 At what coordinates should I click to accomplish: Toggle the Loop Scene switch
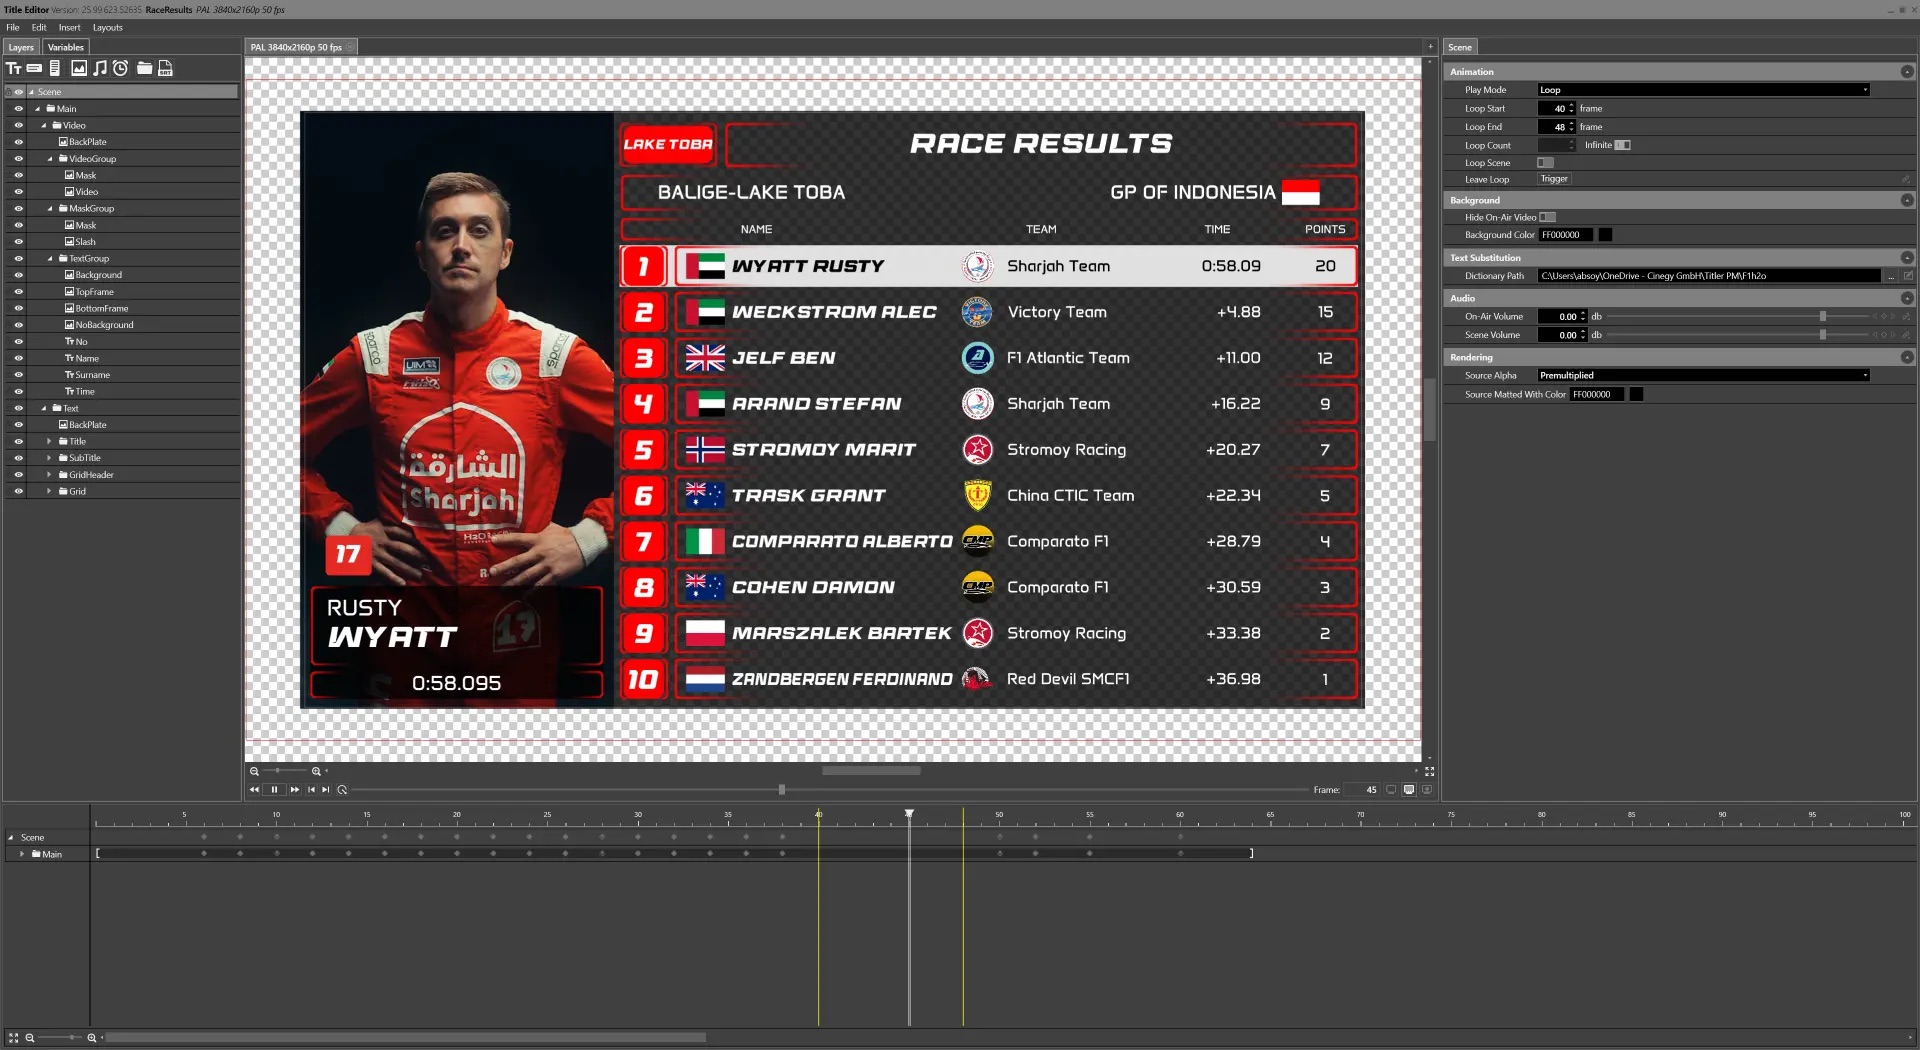click(1546, 163)
